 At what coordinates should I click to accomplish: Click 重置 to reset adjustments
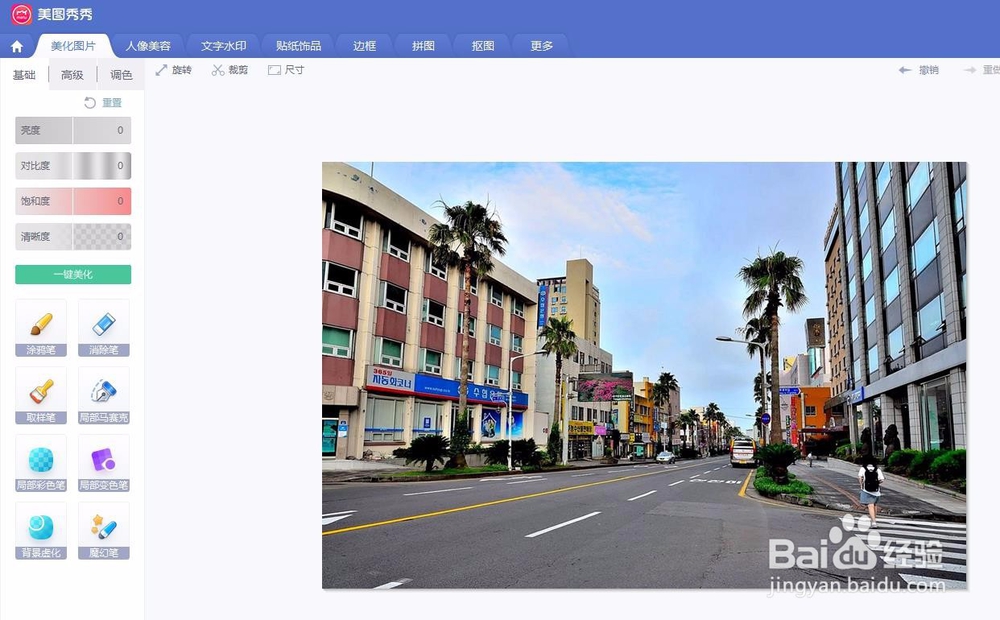(x=110, y=102)
